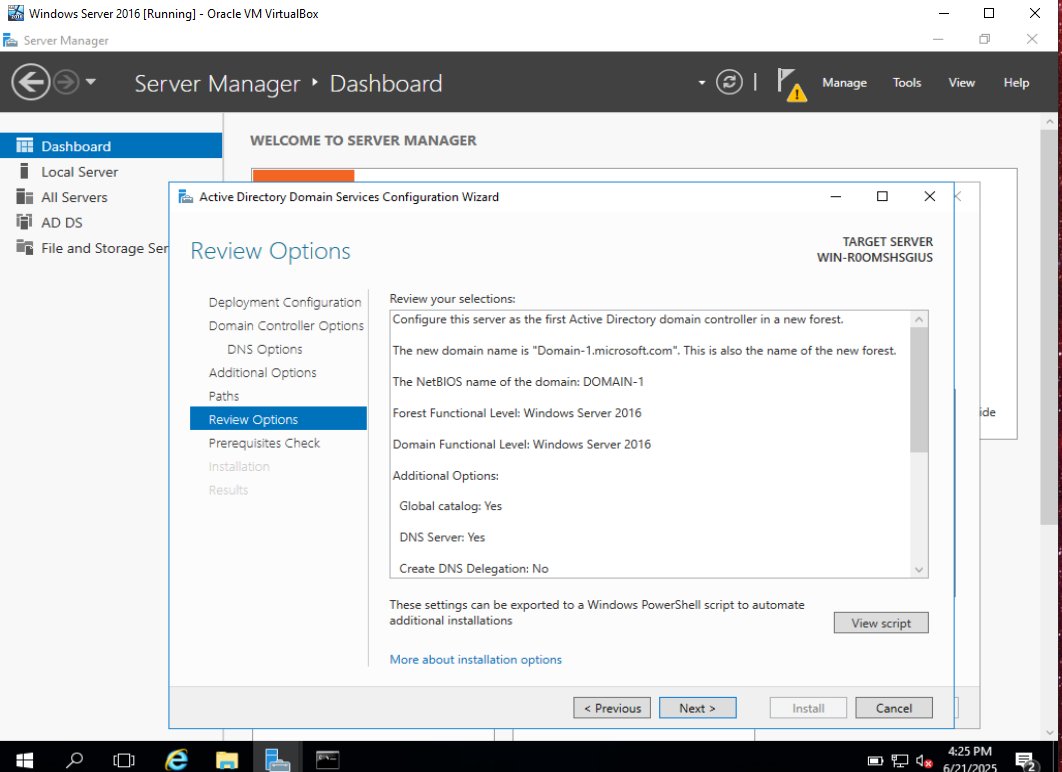
Task: Click the battery tray icon
Action: point(875,761)
